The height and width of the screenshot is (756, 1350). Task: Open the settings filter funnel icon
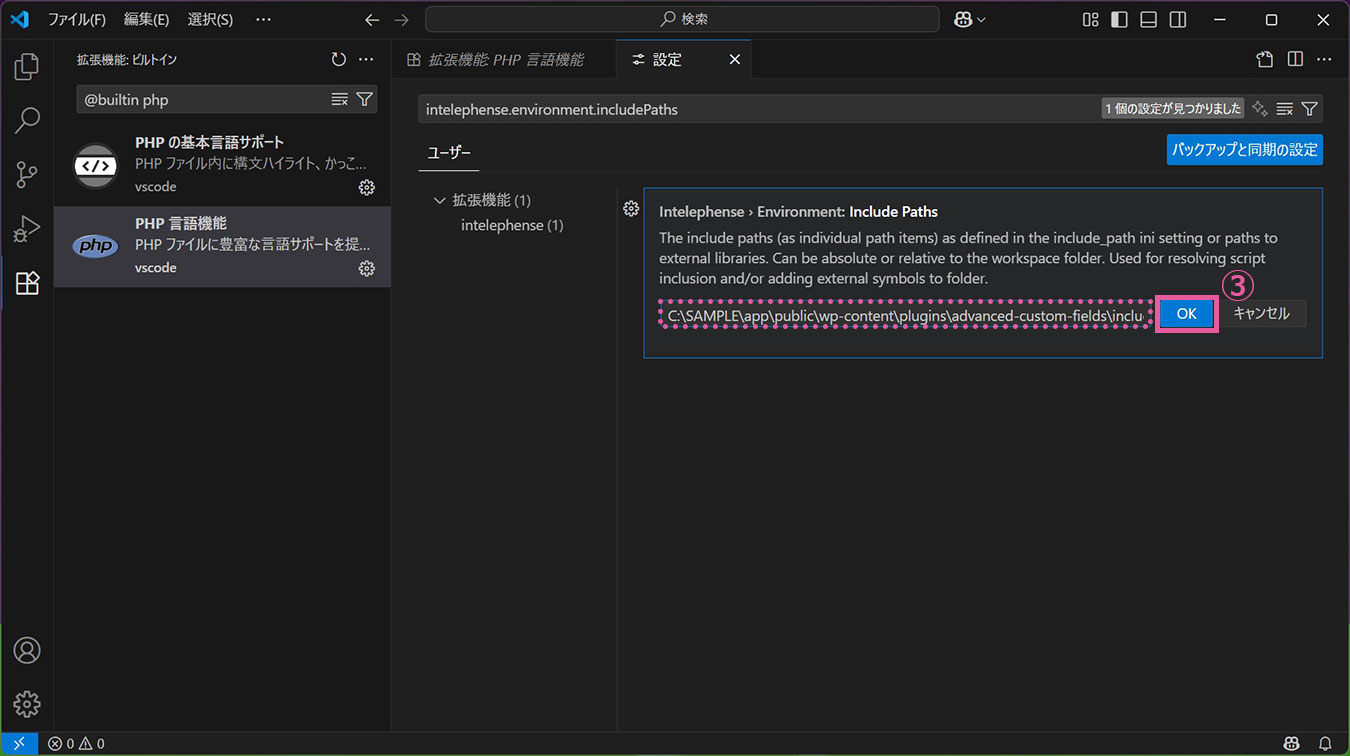1309,109
